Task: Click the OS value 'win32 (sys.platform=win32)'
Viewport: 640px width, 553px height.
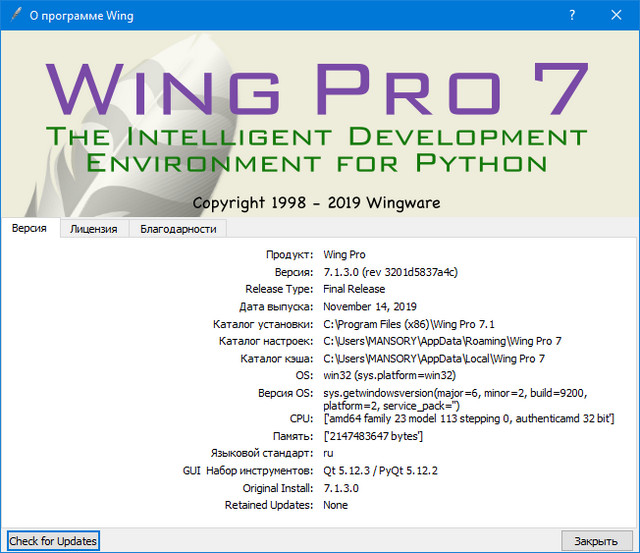Action: click(389, 375)
